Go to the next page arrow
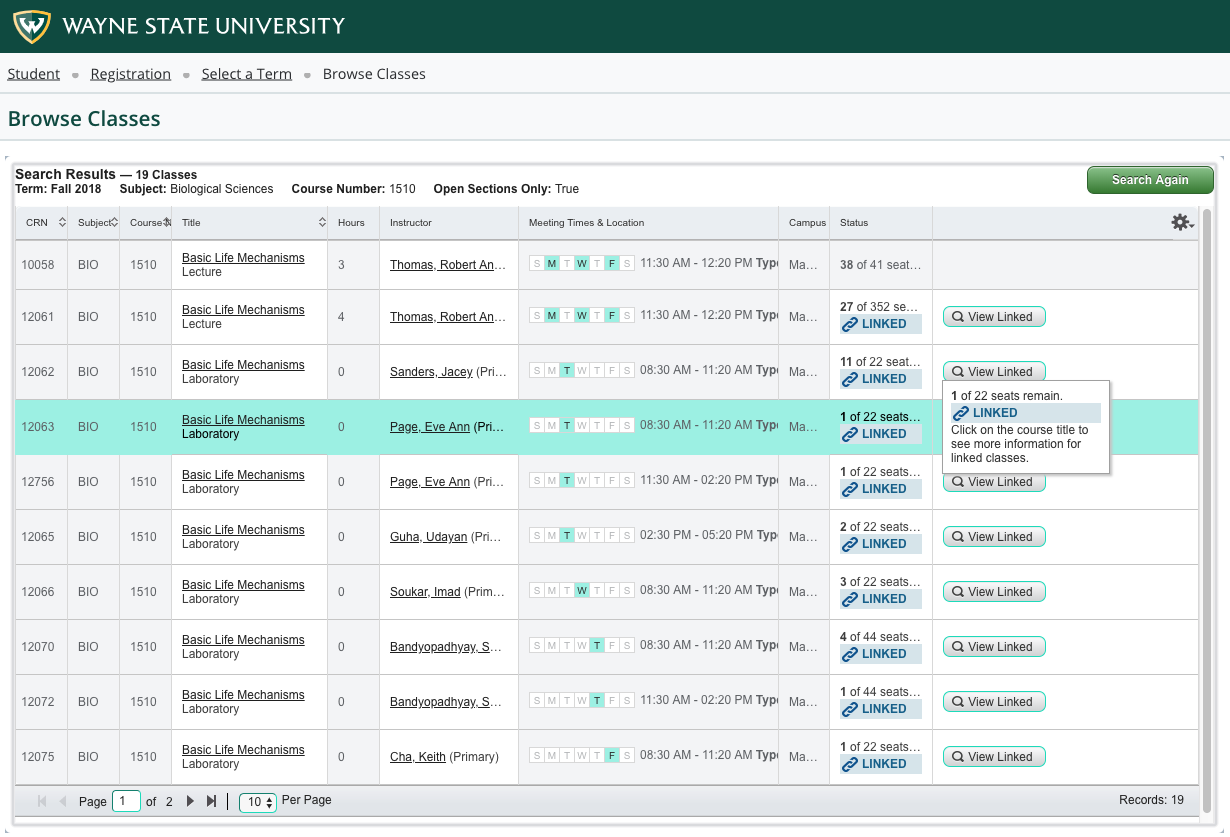The image size is (1230, 837). coord(190,801)
